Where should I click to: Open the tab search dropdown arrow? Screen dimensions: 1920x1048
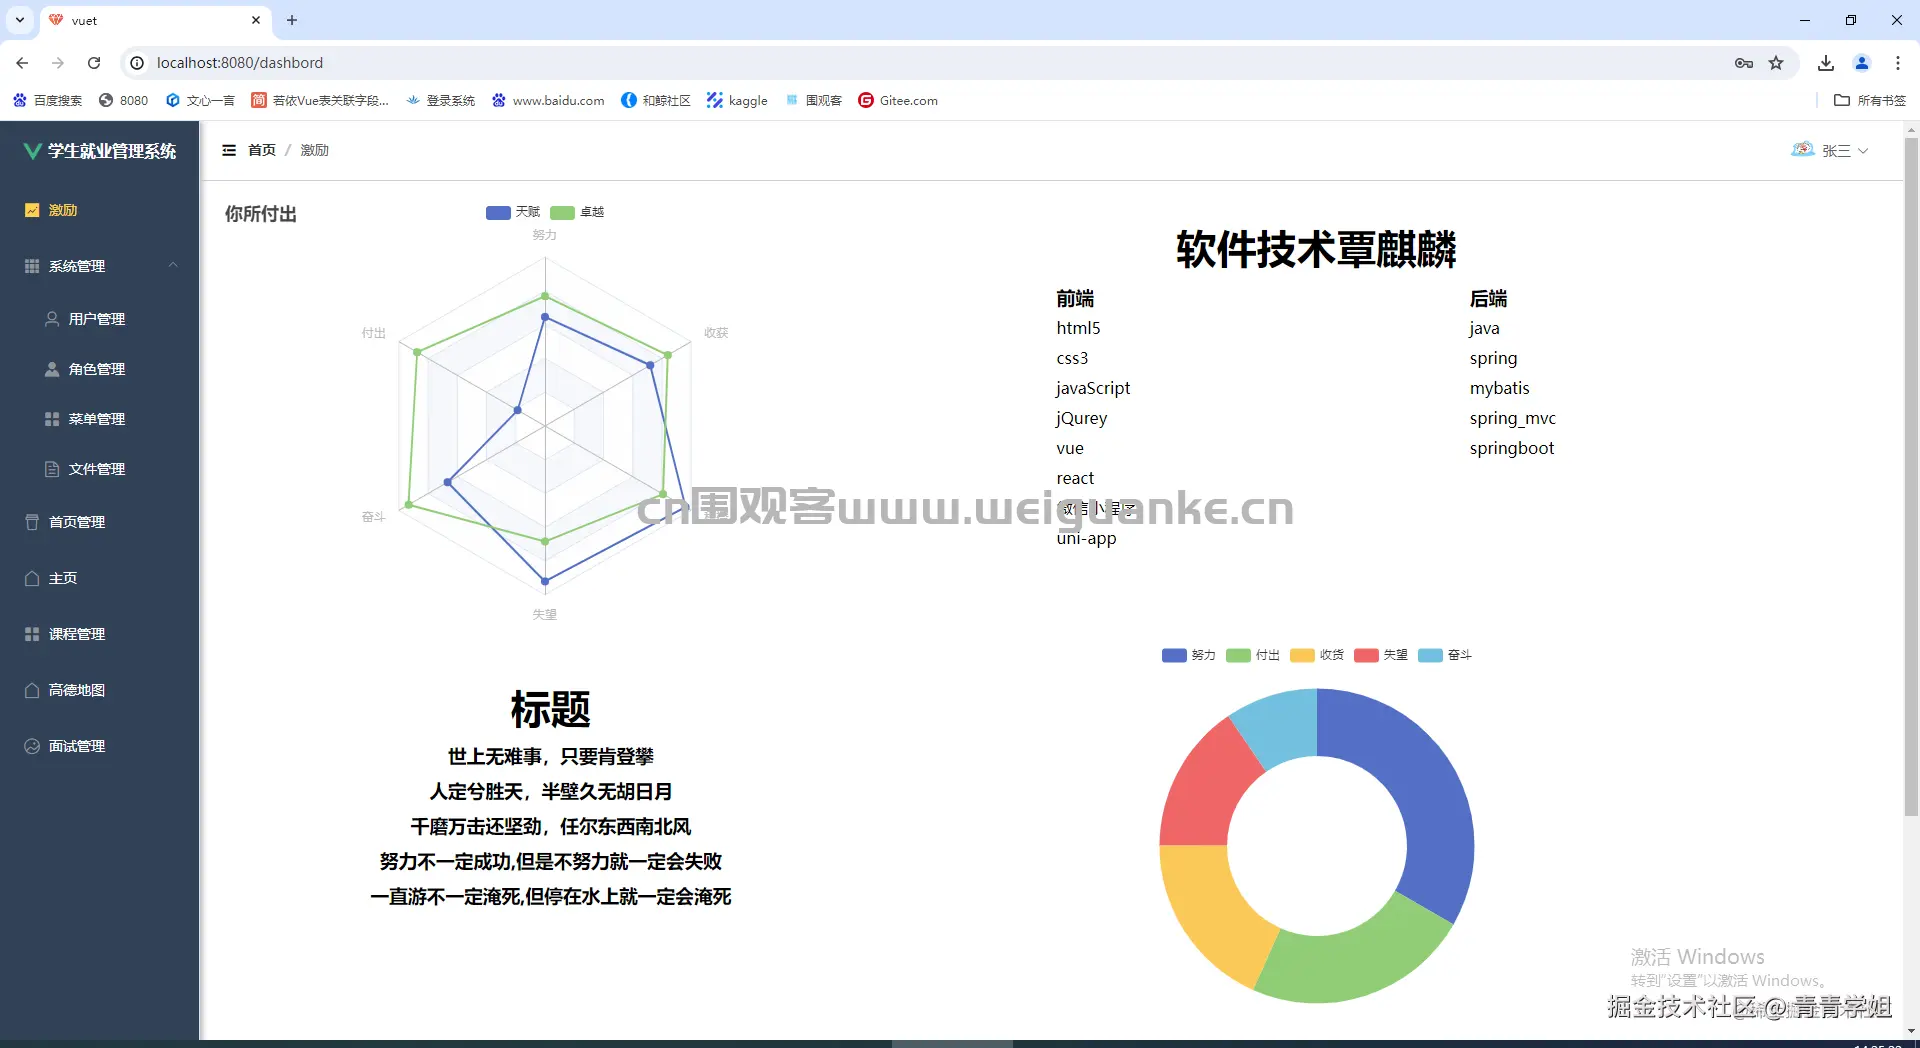[20, 20]
